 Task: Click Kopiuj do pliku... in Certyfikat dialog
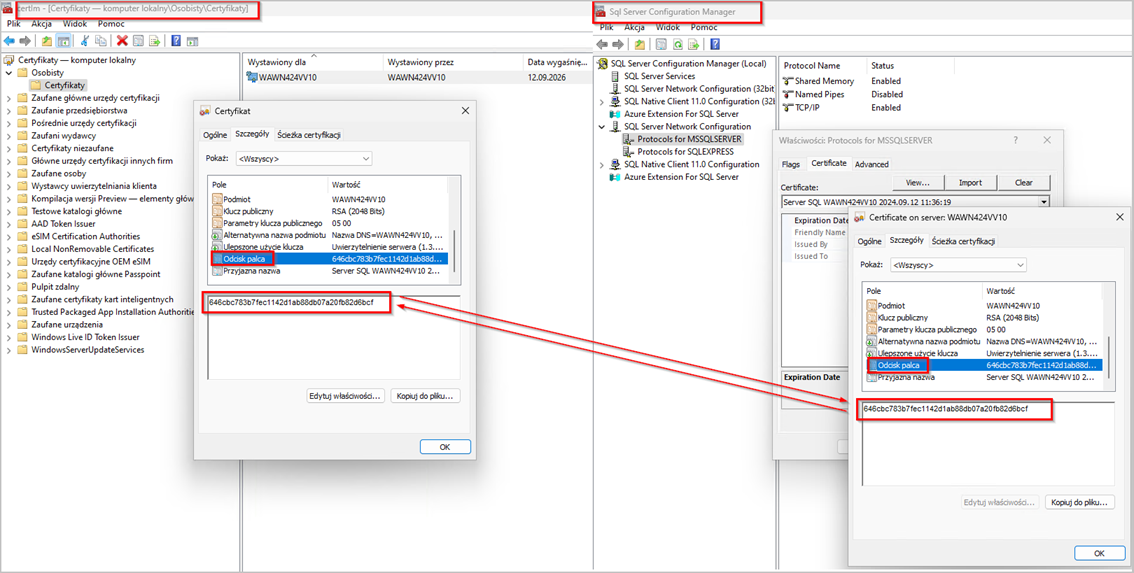(425, 396)
